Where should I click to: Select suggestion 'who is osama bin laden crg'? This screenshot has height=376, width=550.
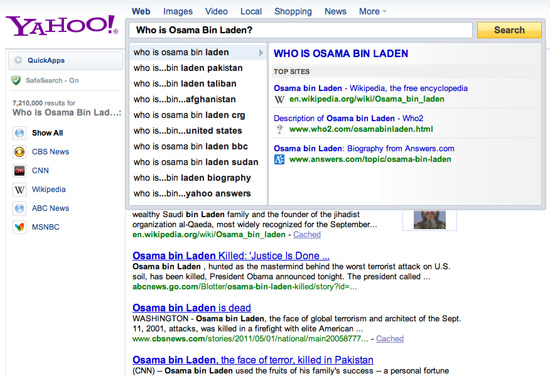point(198,115)
